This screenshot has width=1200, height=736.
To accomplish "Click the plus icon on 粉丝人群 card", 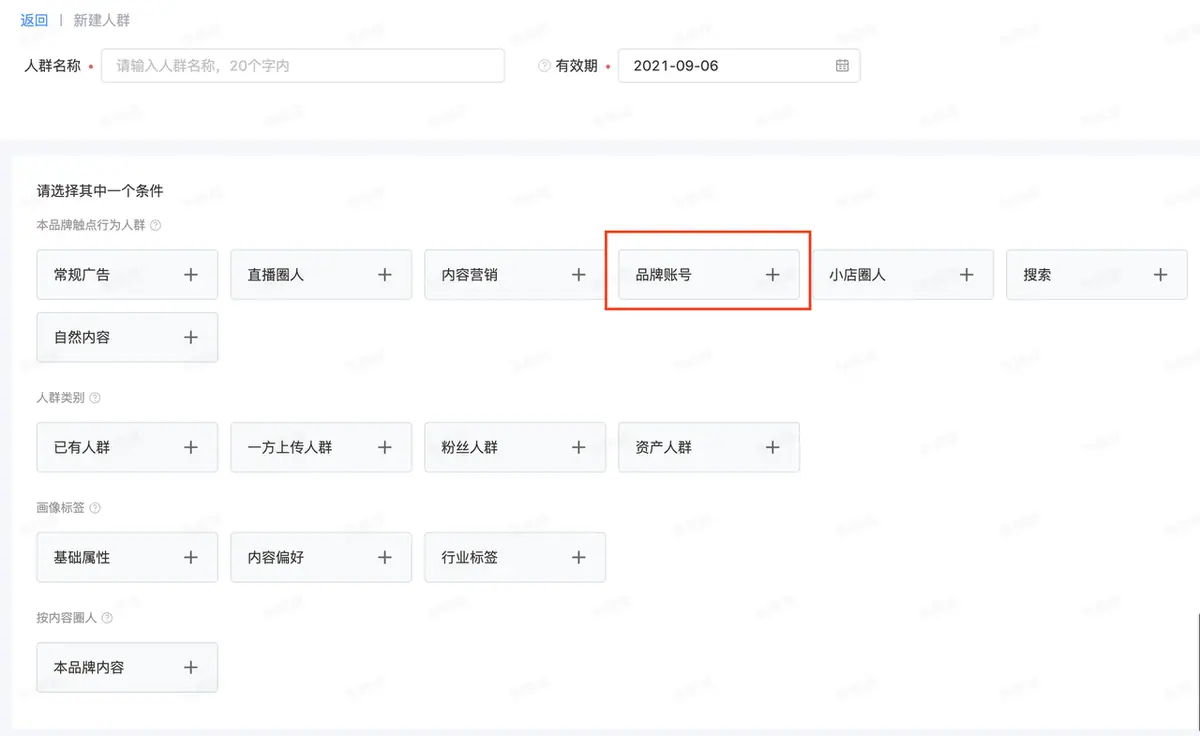I will (579, 447).
